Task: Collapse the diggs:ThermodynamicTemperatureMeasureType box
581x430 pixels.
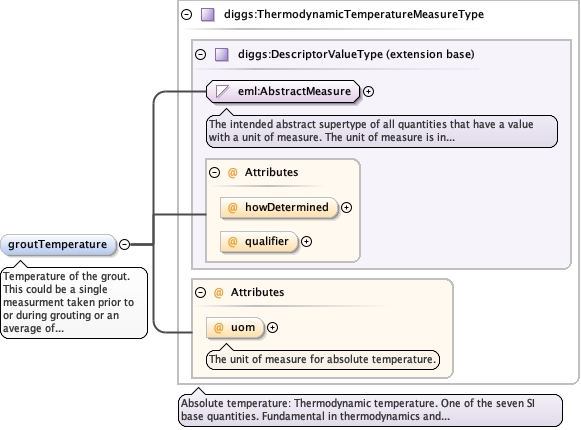Action: click(187, 15)
